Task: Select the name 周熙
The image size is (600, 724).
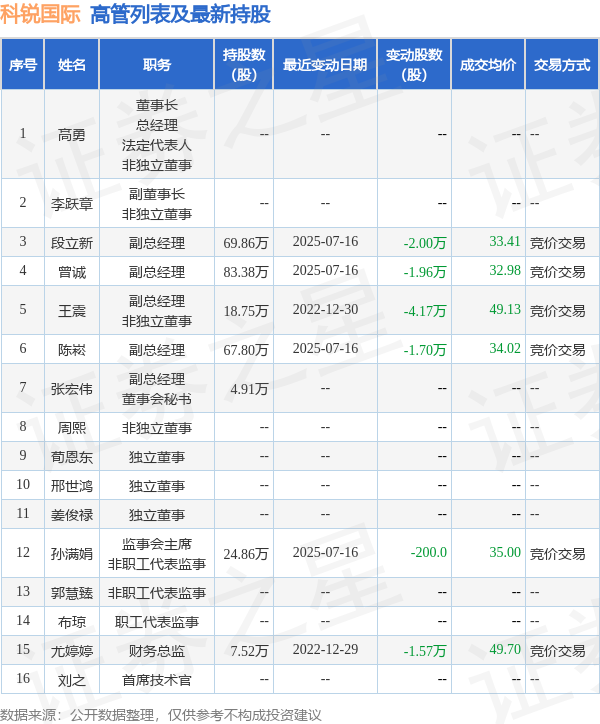Action: click(72, 428)
